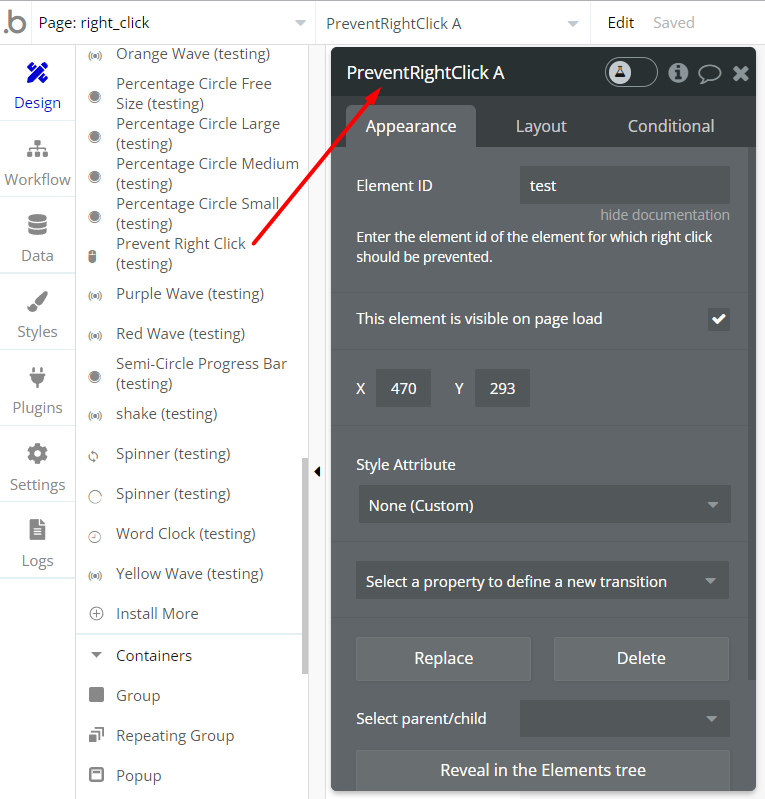The height and width of the screenshot is (799, 765).
Task: Select the Repeating Group element
Action: [x=175, y=735]
